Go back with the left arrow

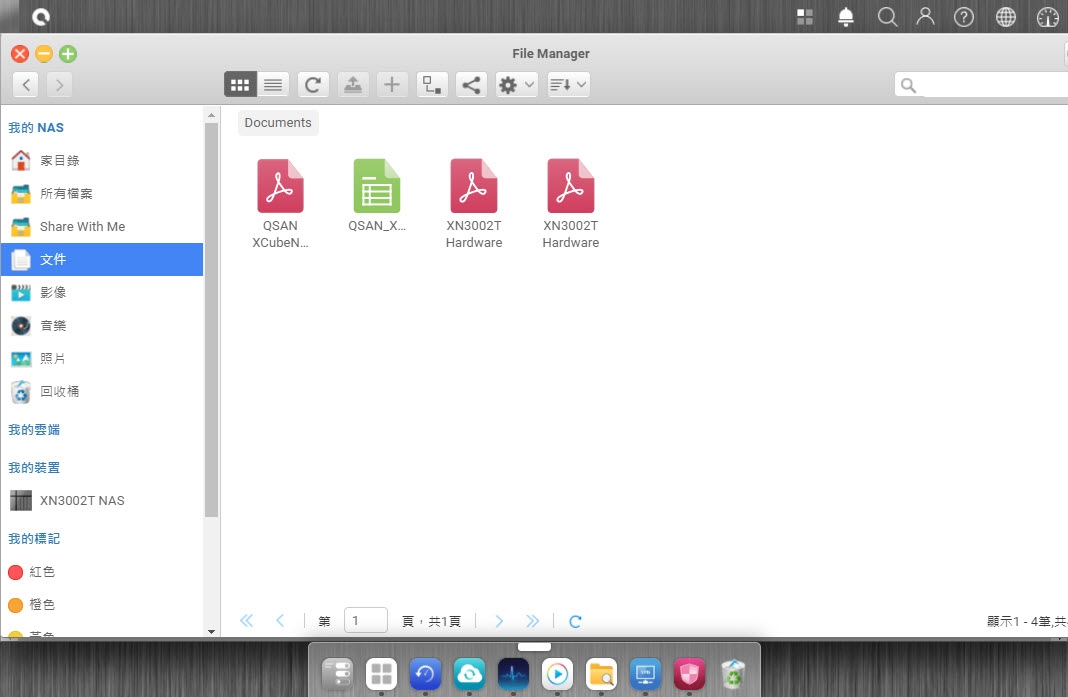click(26, 84)
